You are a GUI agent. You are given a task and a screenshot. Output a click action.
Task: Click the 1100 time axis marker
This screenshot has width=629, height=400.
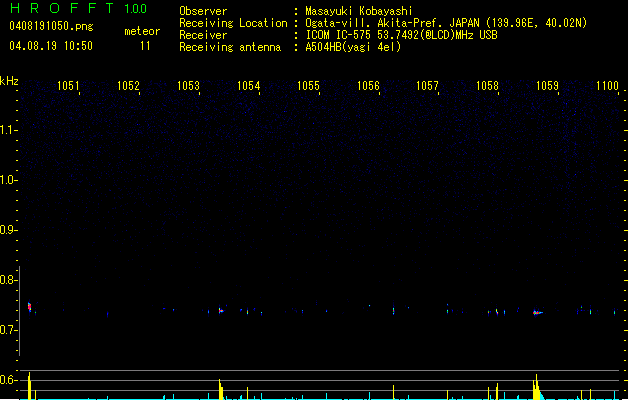coord(607,85)
